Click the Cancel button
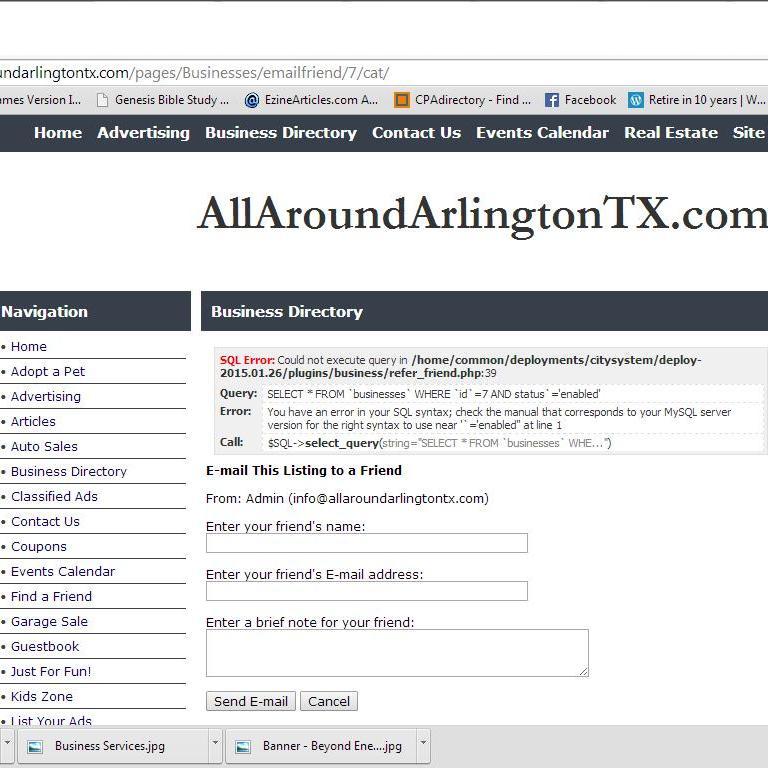Viewport: 768px width, 768px height. tap(329, 701)
